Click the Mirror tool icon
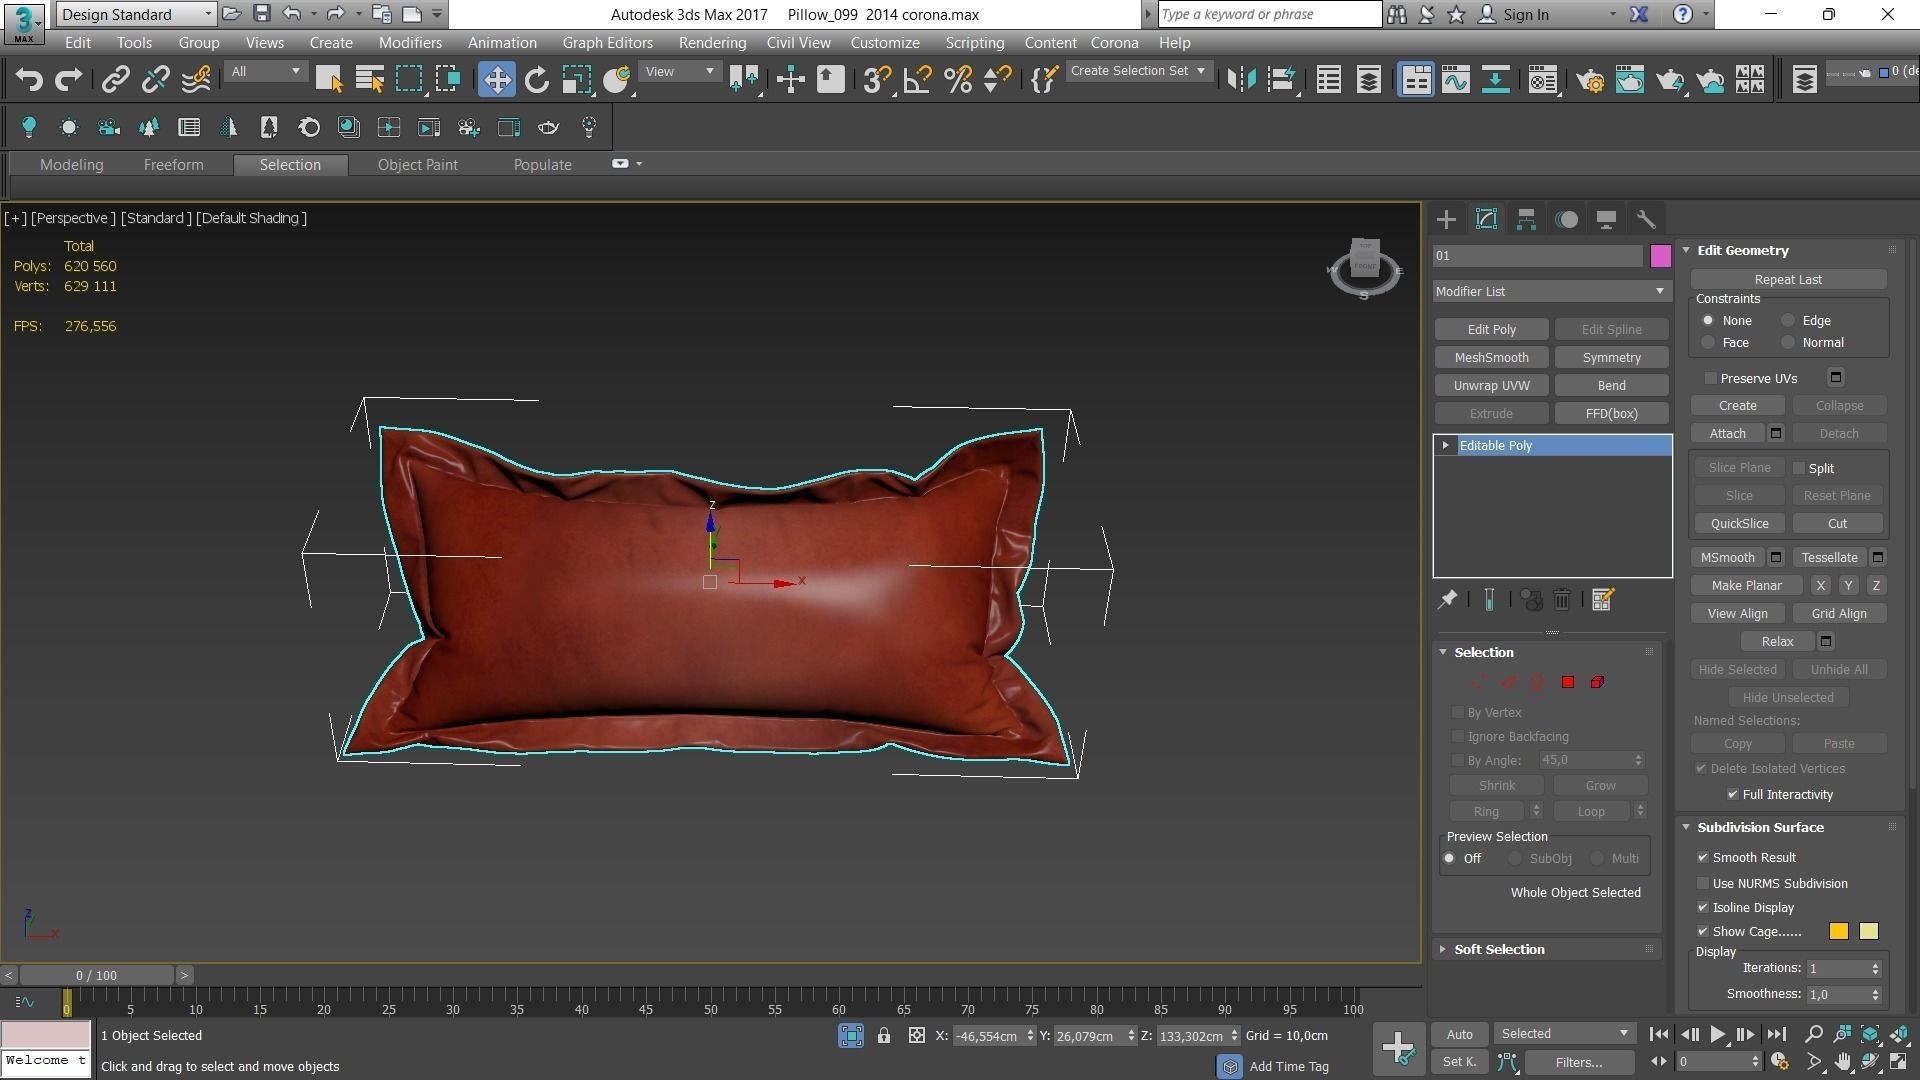This screenshot has width=1920, height=1080. pos(1241,80)
